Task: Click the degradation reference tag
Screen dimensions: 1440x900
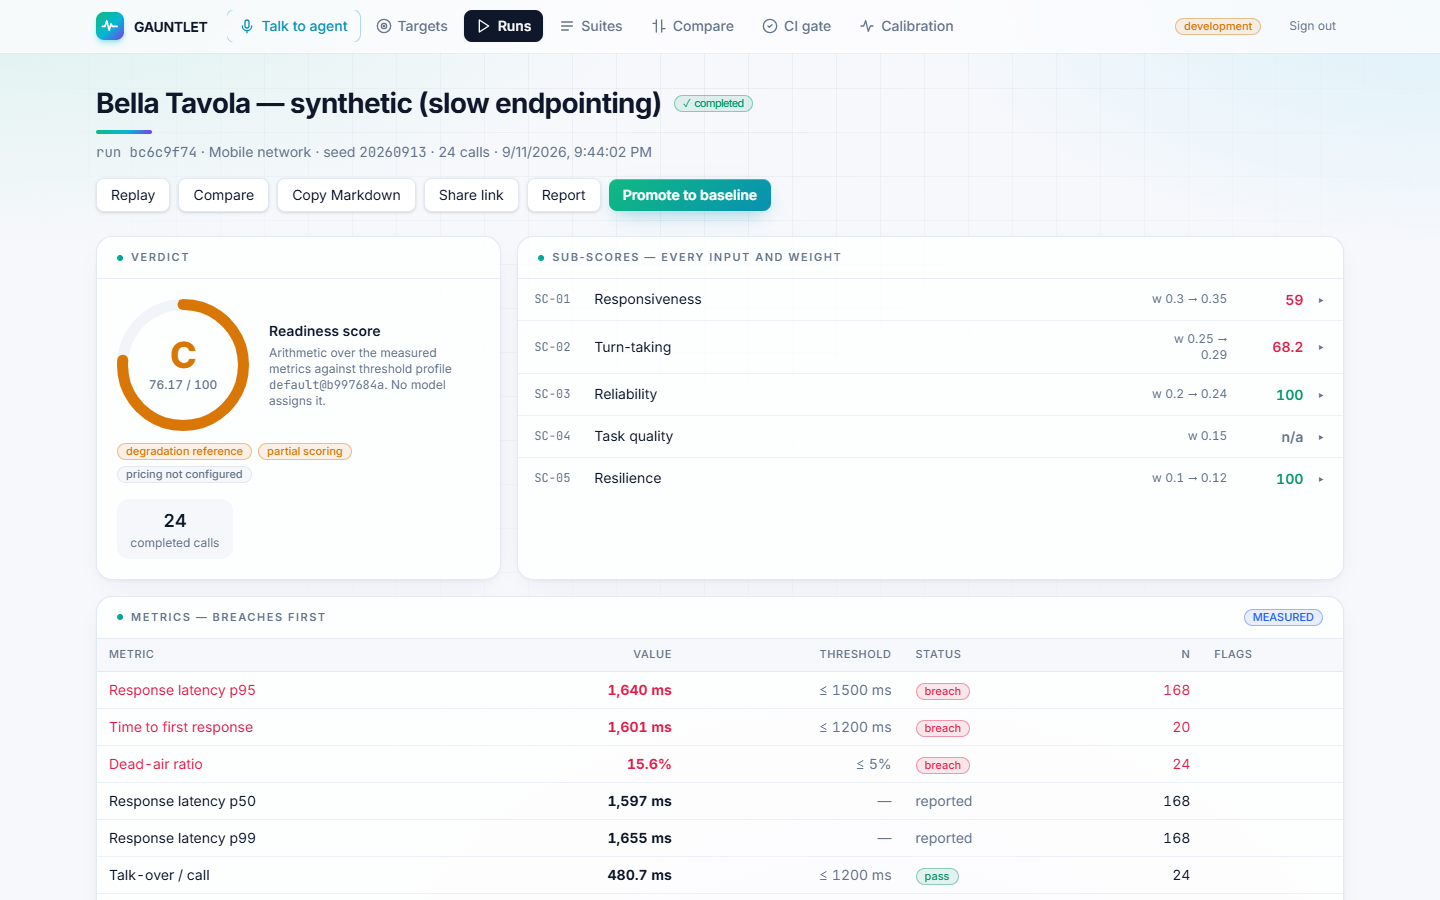Action: pyautogui.click(x=184, y=451)
